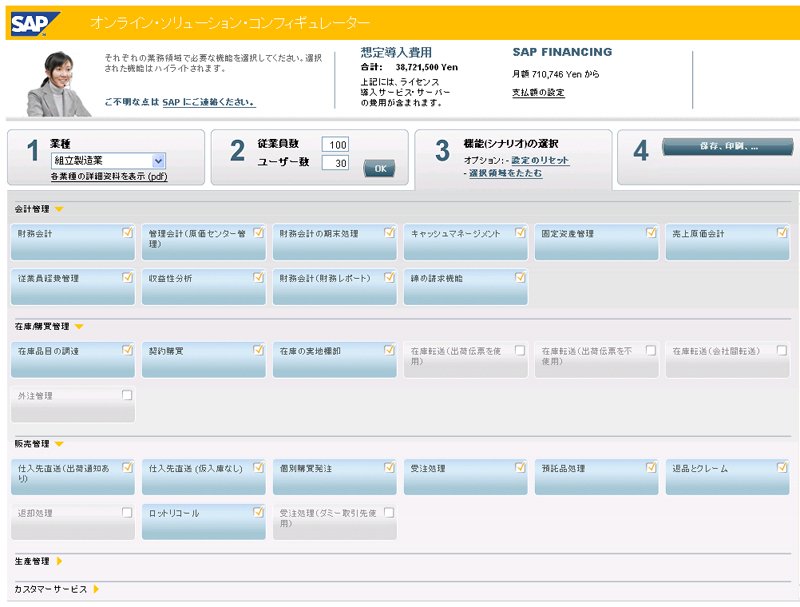Uncheck the キャッシュマネージメント checkbox
The width and height of the screenshot is (800, 607).
[520, 233]
